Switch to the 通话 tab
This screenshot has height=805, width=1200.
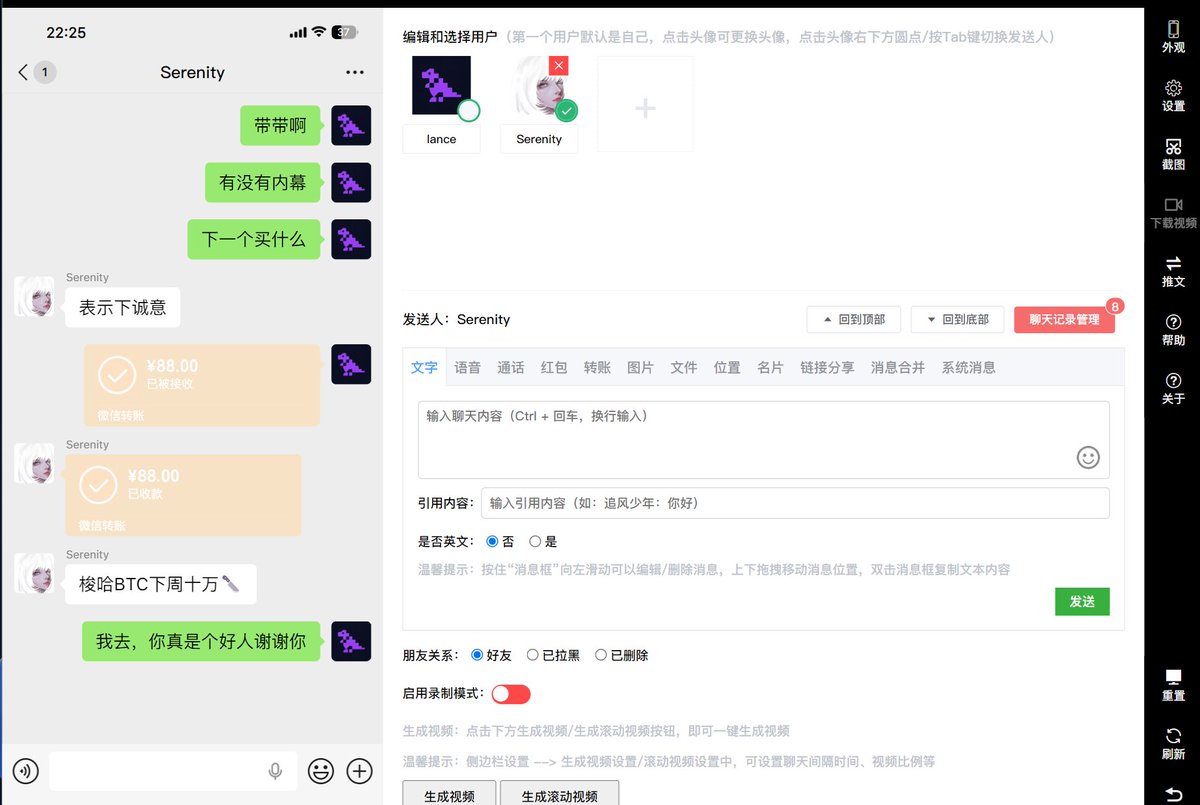[511, 367]
